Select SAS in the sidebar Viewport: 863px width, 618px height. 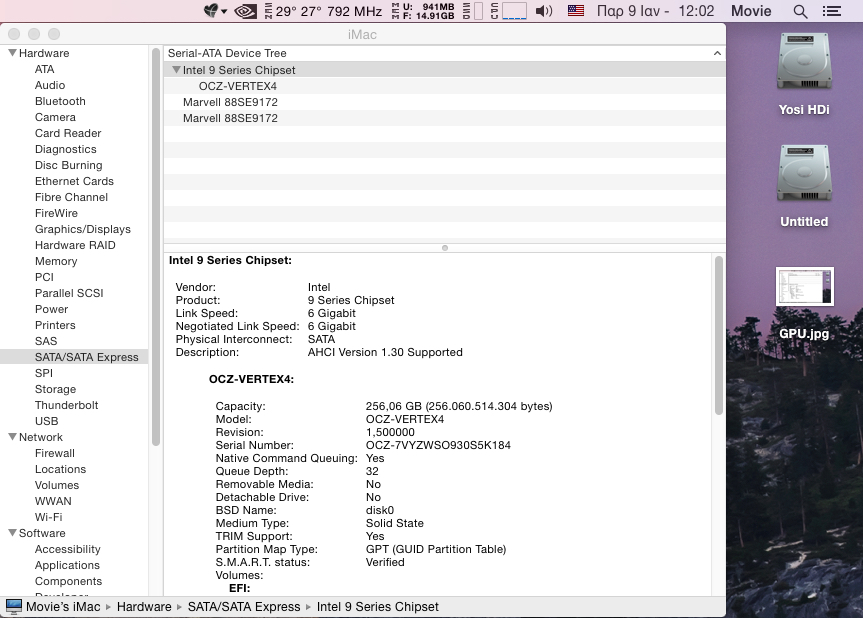pos(46,341)
